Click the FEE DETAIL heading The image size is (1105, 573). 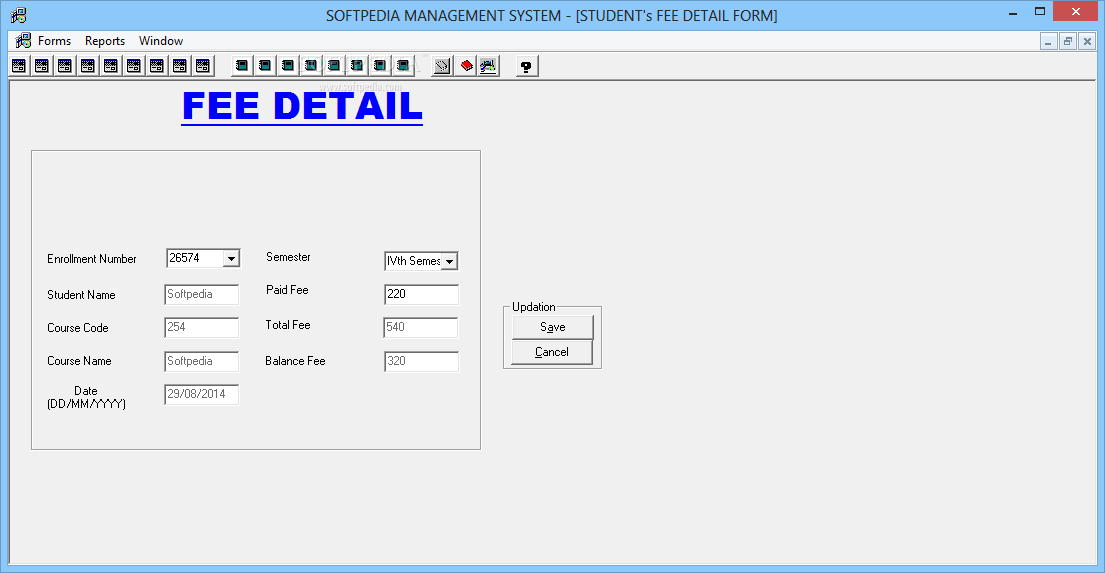coord(302,107)
